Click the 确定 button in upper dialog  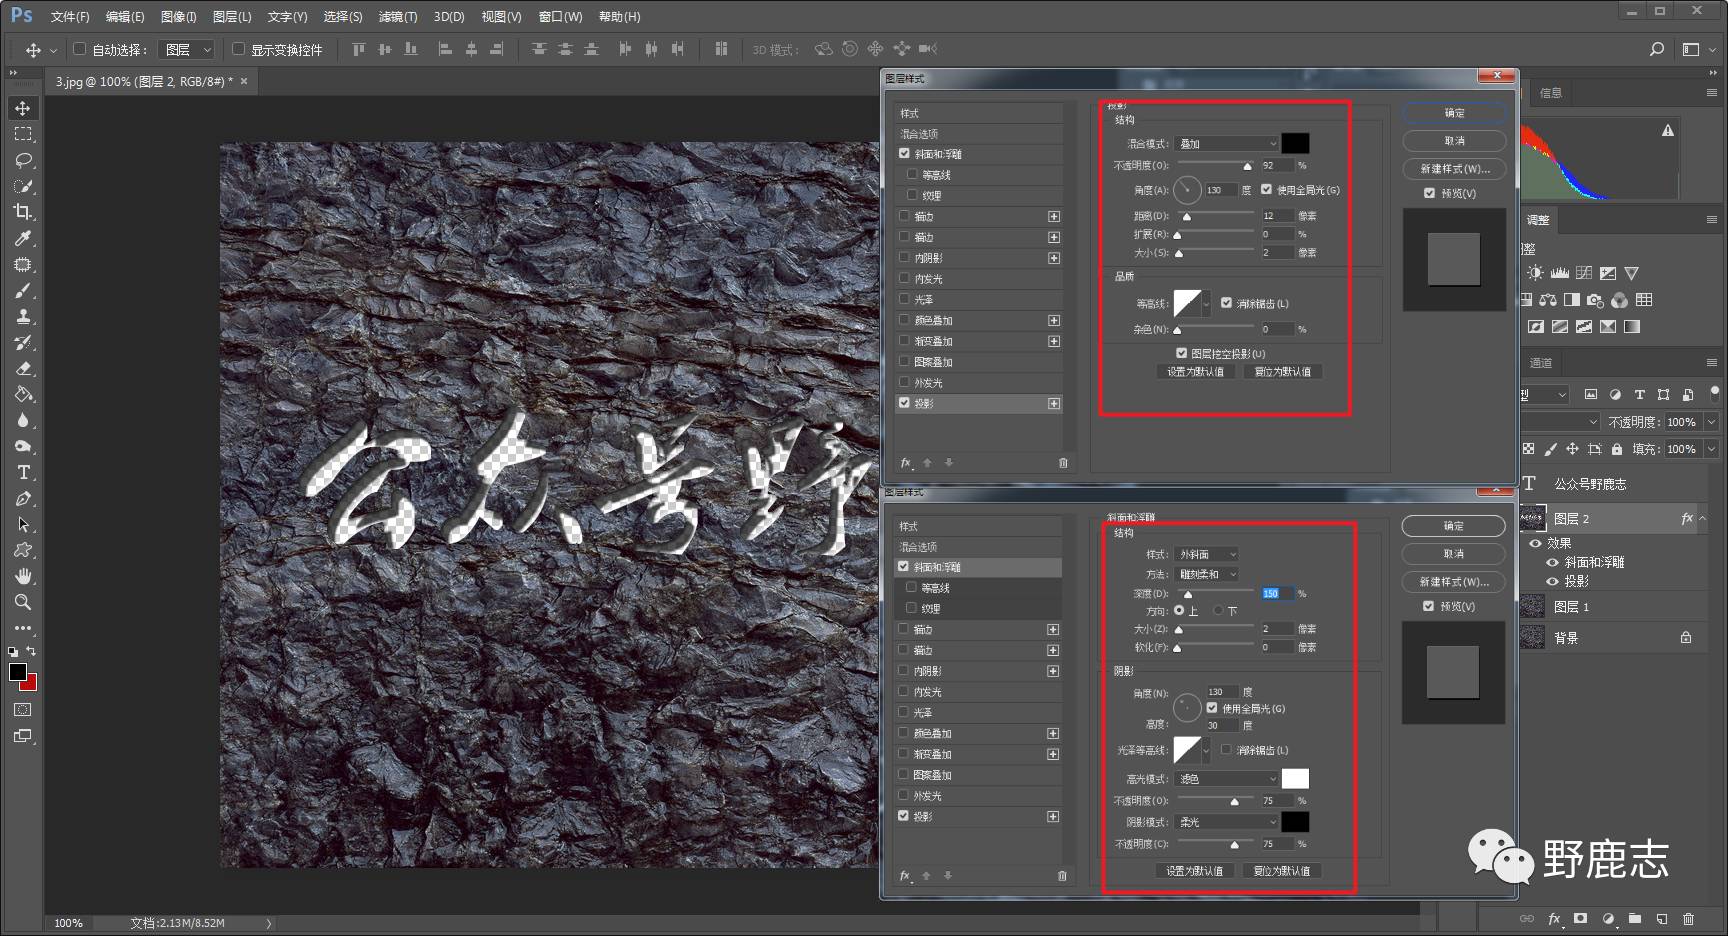1454,113
